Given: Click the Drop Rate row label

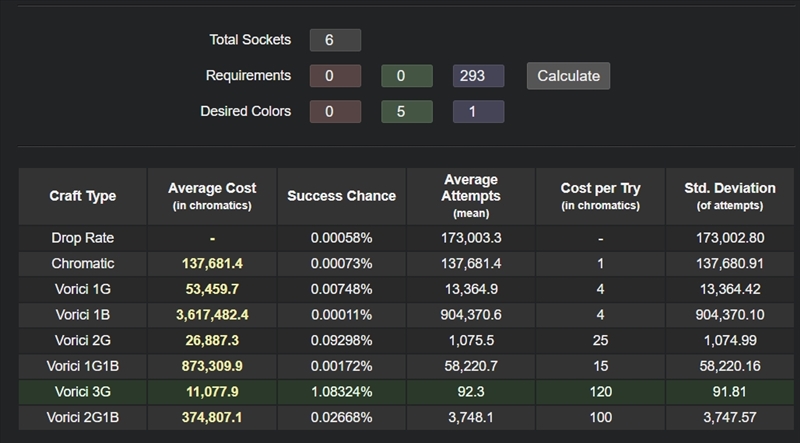Looking at the screenshot, I should pos(82,238).
